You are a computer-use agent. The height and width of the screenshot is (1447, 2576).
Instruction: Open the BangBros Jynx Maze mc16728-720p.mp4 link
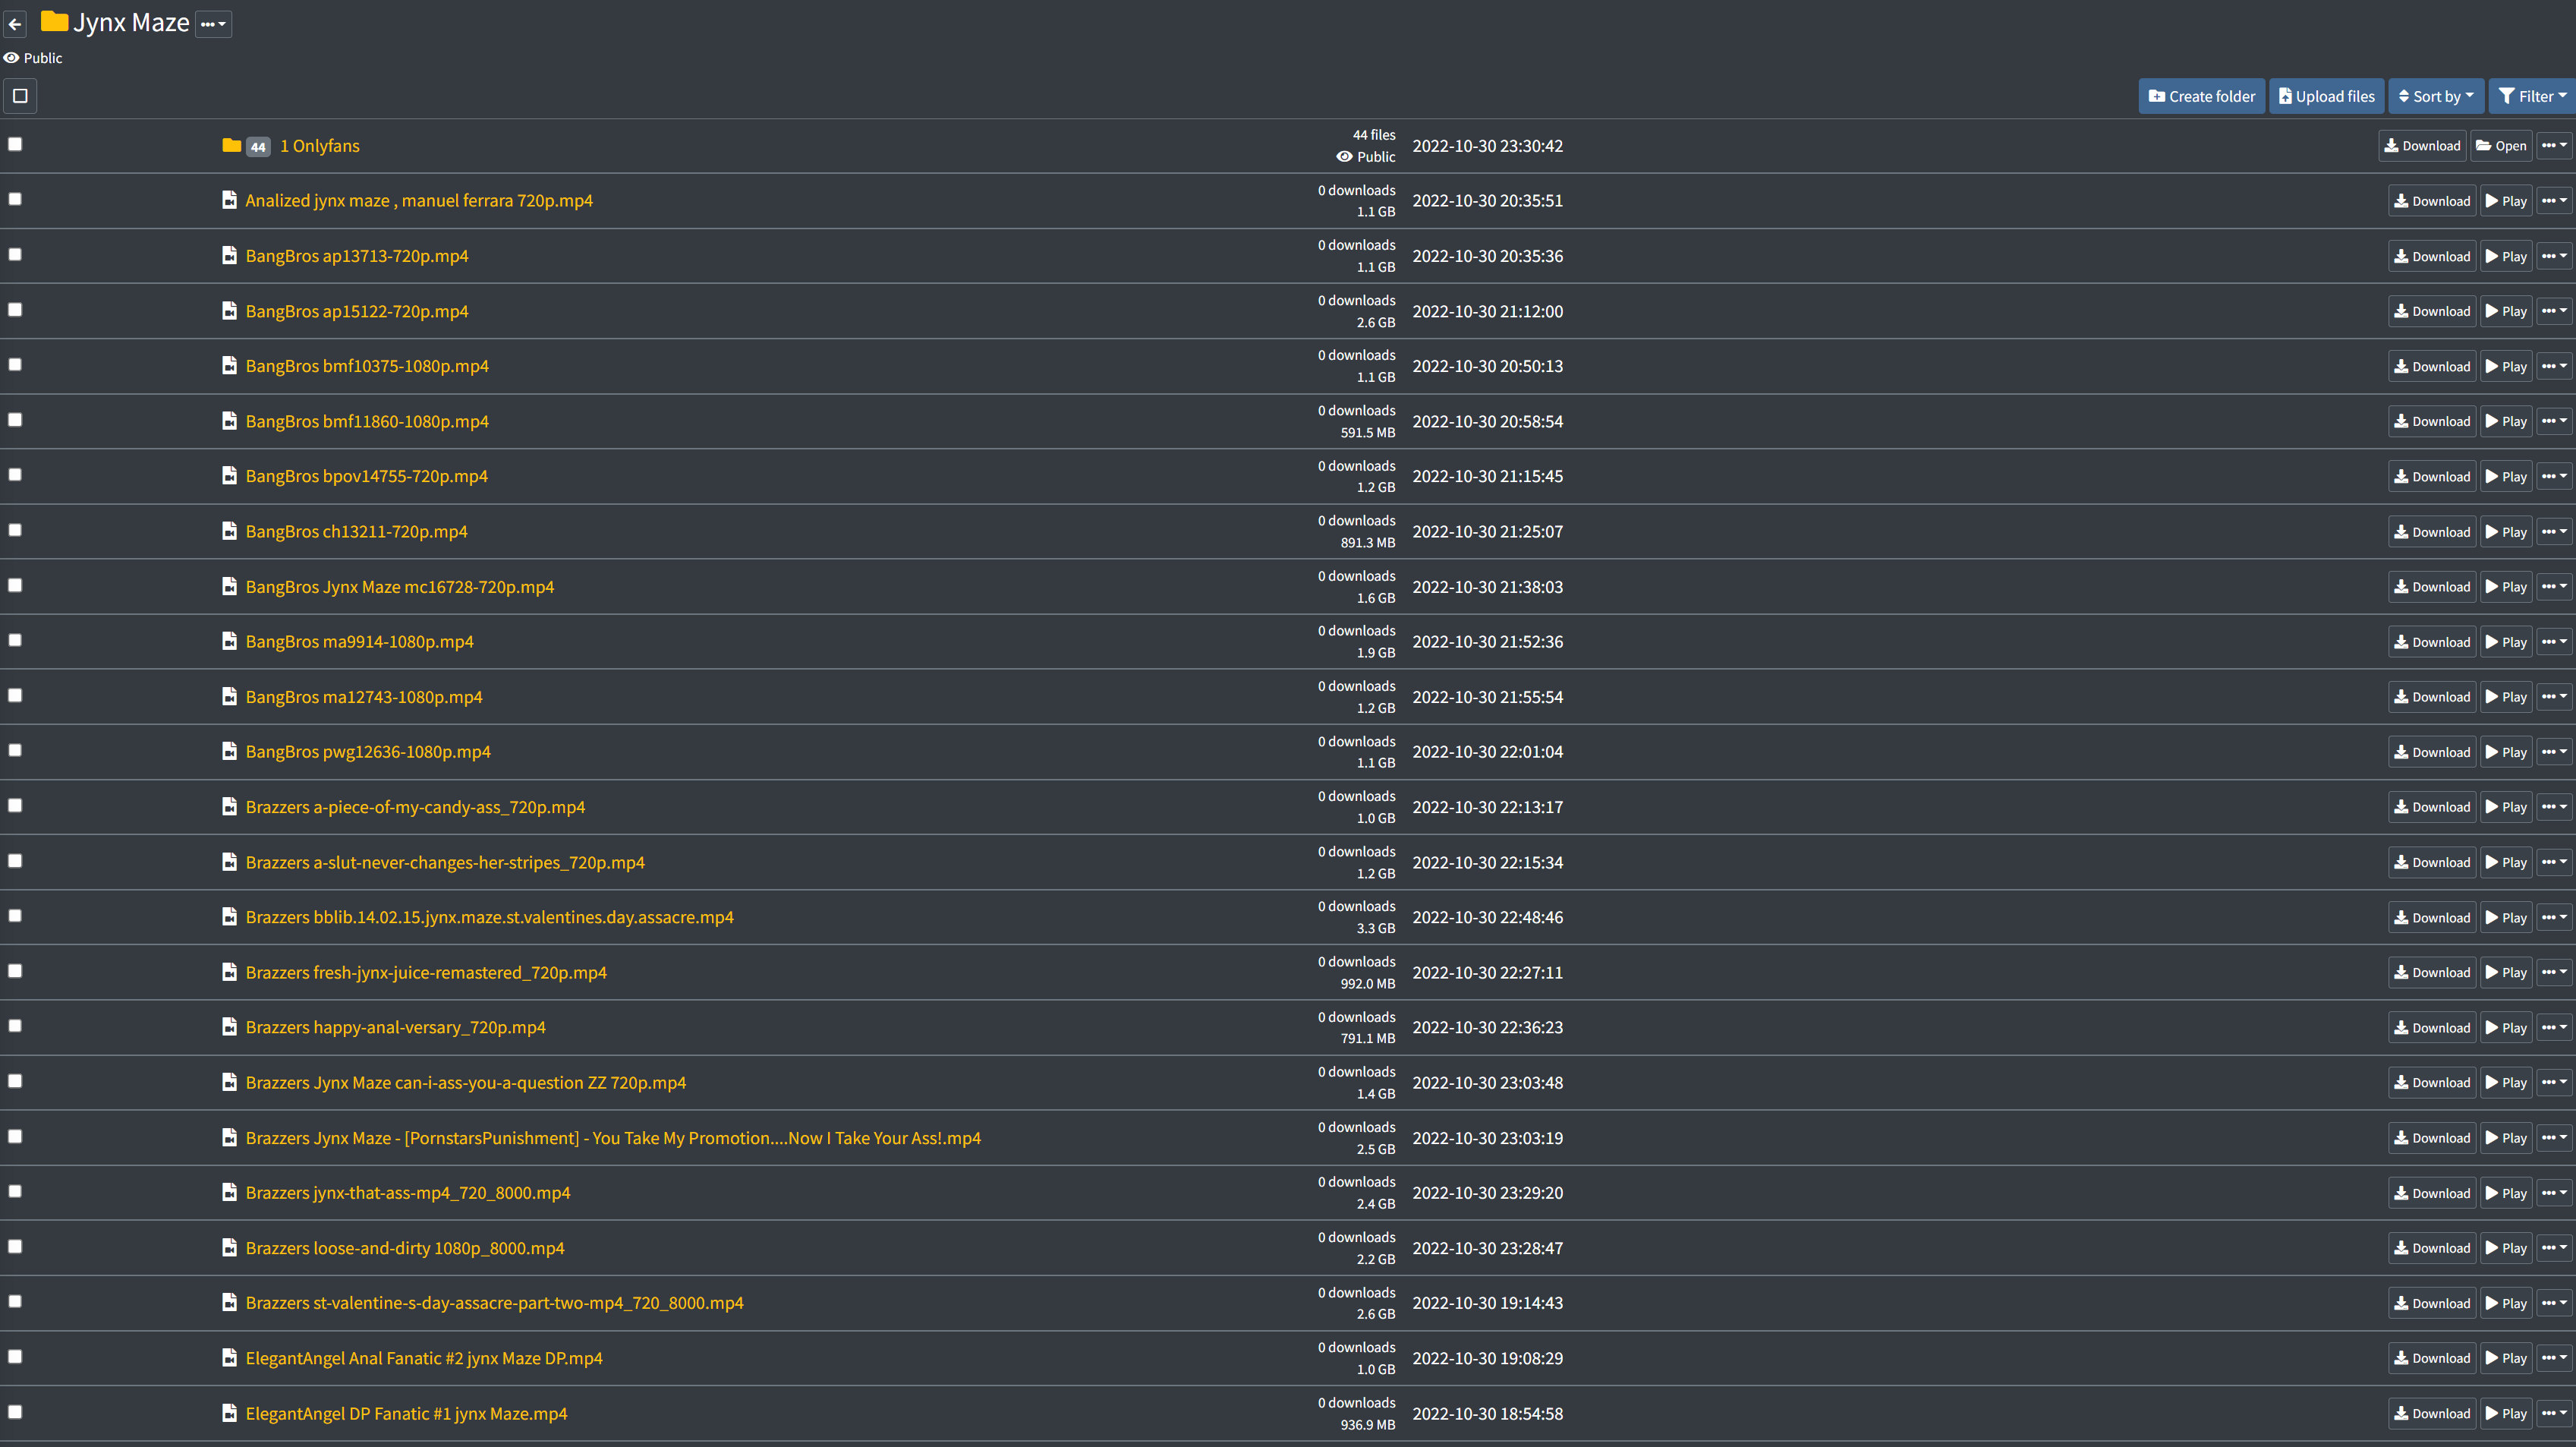[400, 587]
